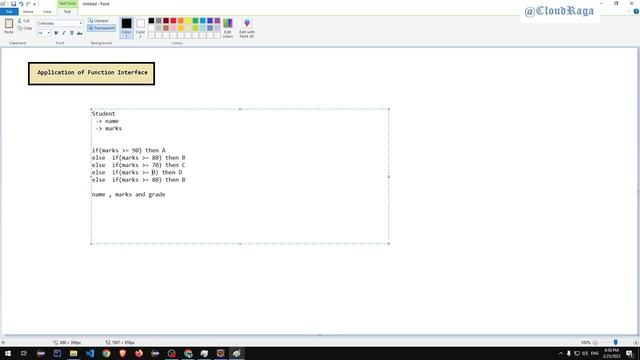Open Google Chrome from the taskbar
This screenshot has height=360, width=640.
coord(106,353)
